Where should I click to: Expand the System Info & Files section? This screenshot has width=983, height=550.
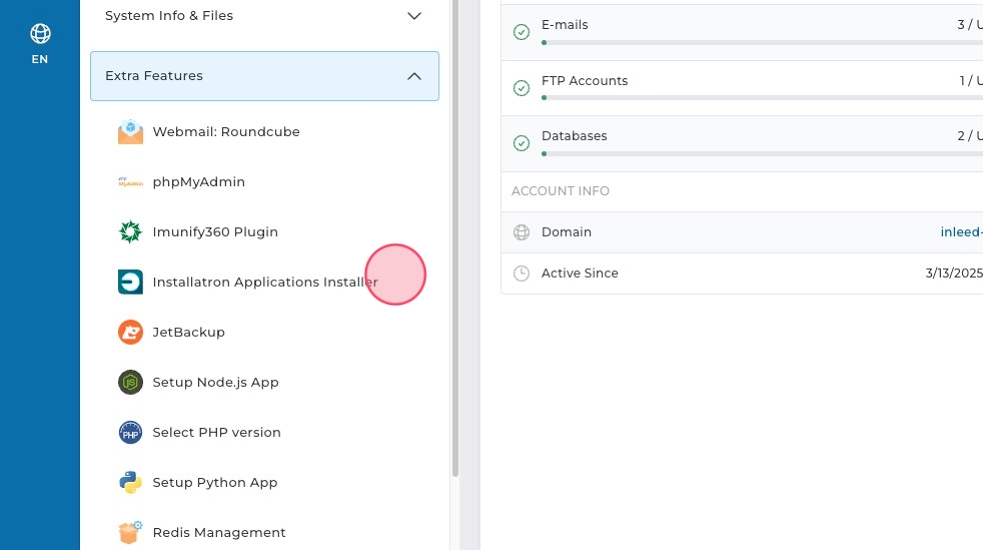coord(264,16)
